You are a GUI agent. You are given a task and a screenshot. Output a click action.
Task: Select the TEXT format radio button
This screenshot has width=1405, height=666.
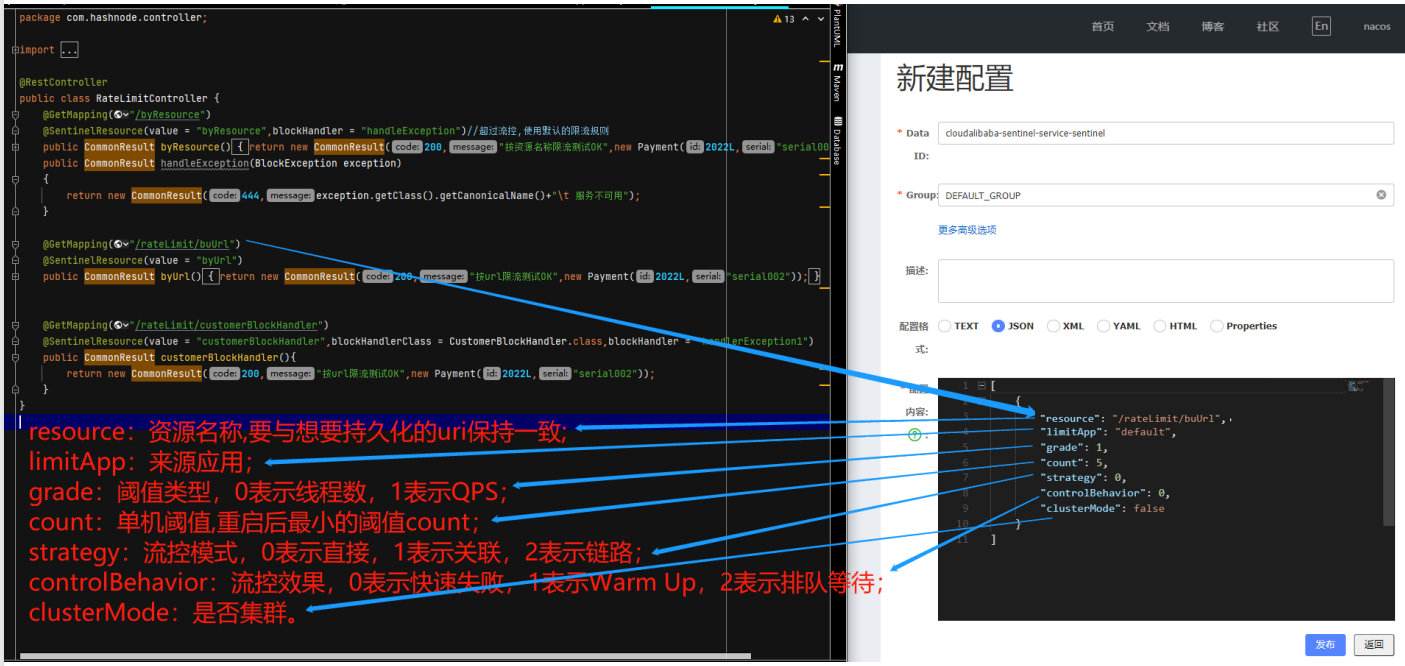[945, 326]
